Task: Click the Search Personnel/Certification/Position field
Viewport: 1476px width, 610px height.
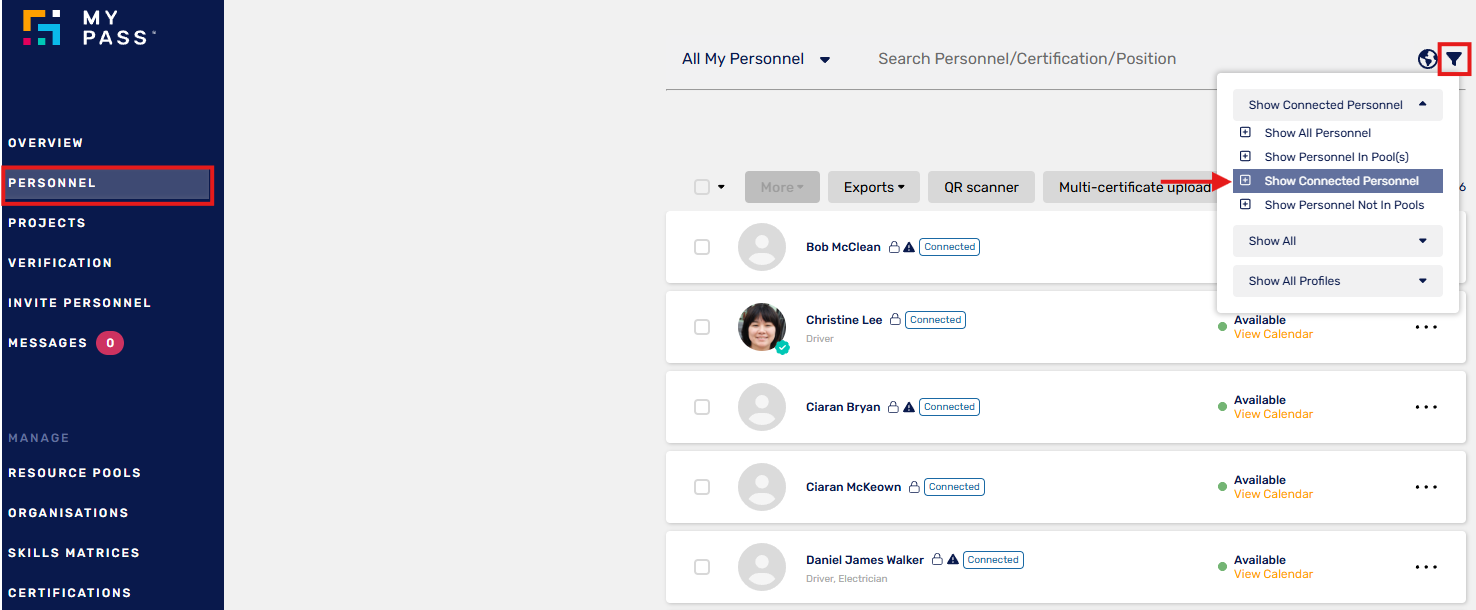Action: (1027, 59)
